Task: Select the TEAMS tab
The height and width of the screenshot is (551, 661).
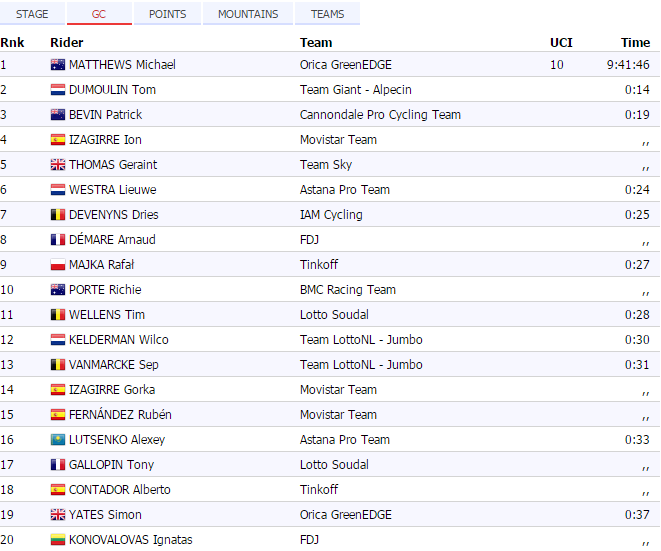Action: pyautogui.click(x=327, y=14)
